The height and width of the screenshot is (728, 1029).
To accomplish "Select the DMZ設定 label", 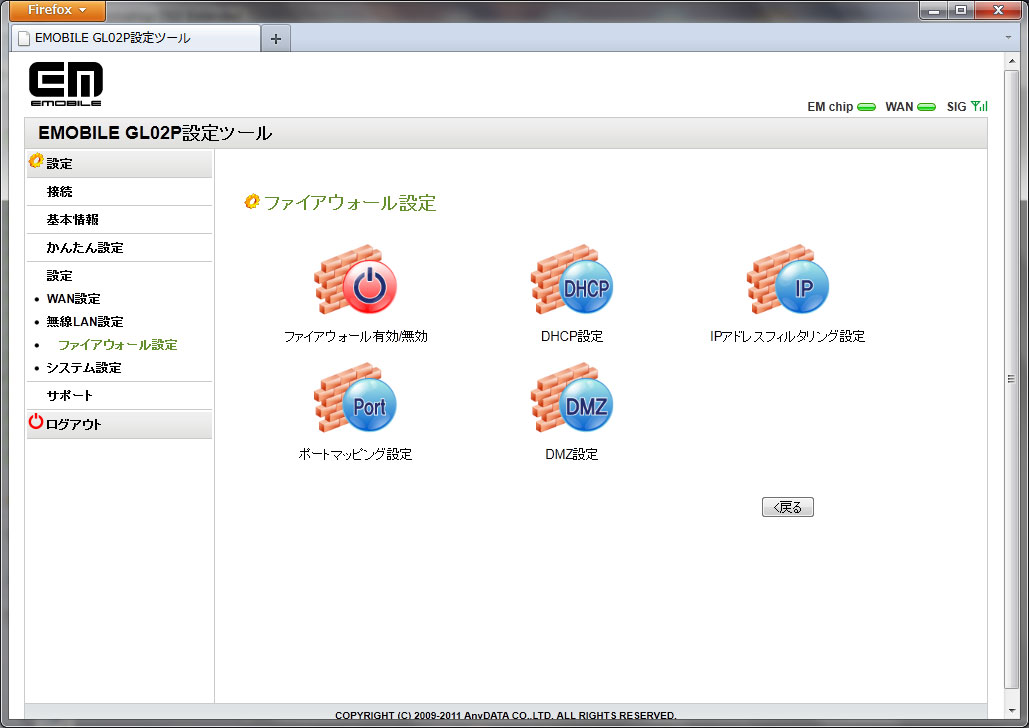I will [x=572, y=454].
